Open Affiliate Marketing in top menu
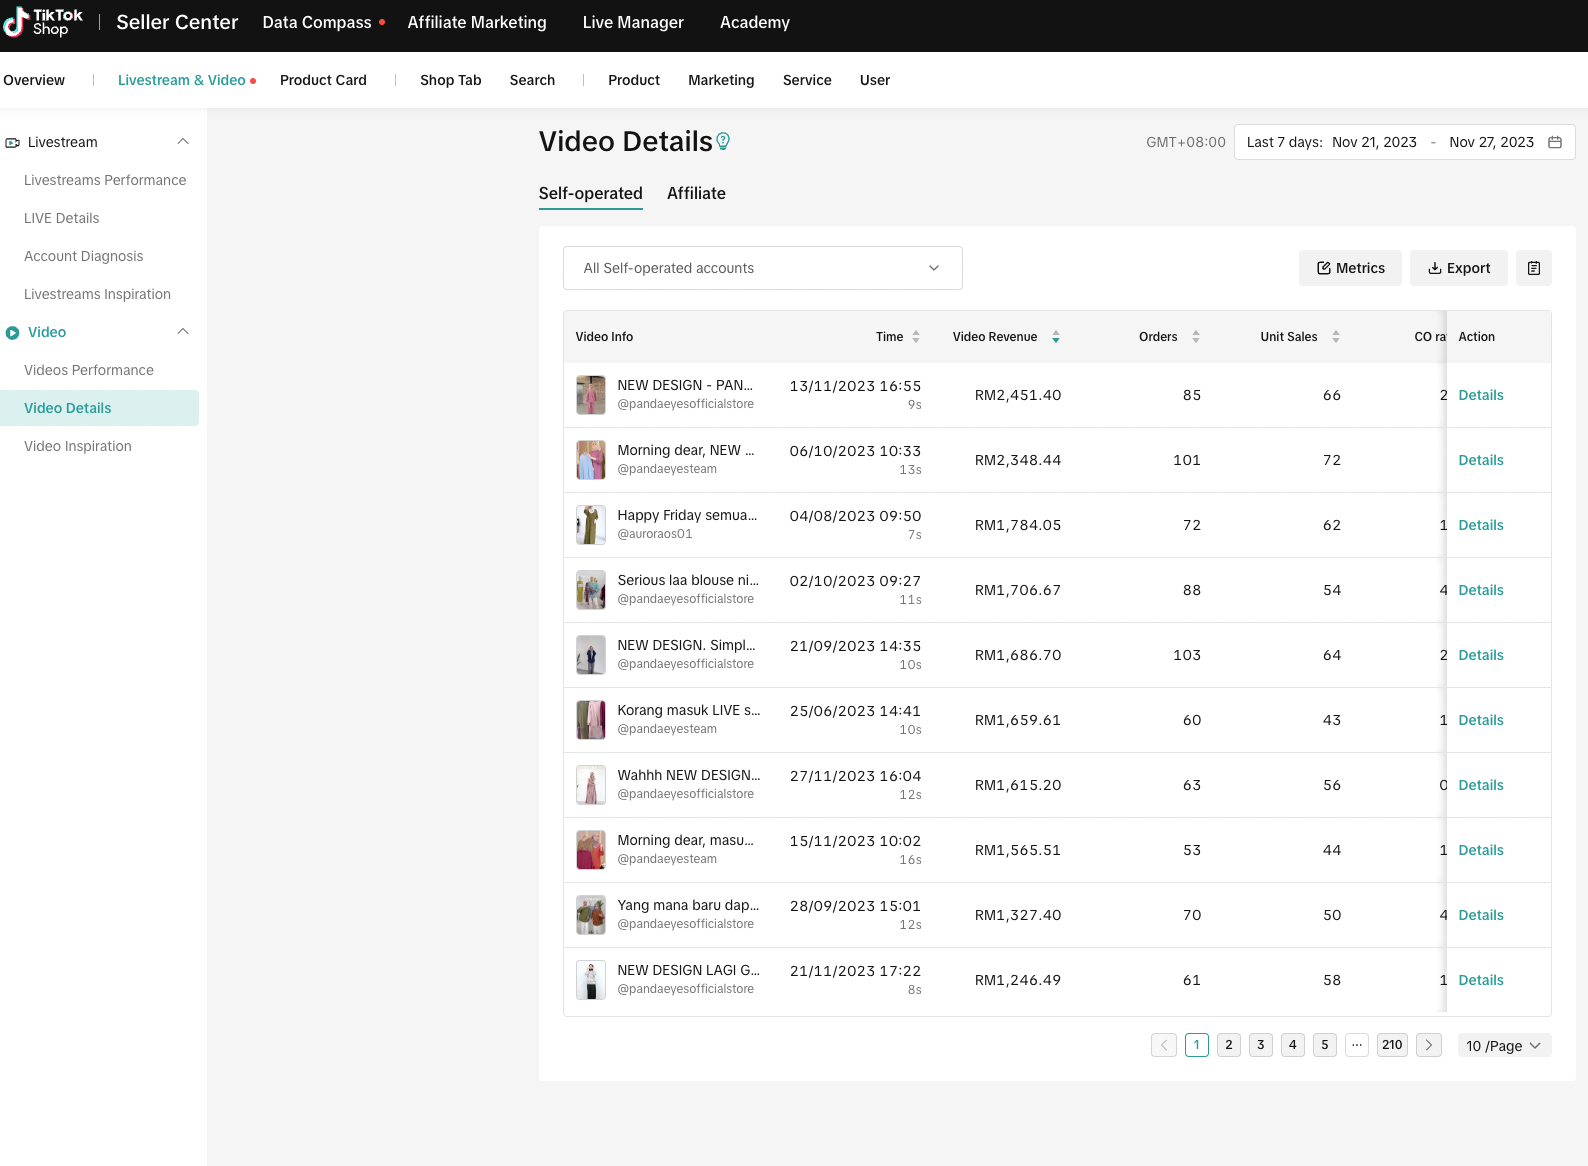Screen dimensions: 1588x1166 (x=477, y=22)
